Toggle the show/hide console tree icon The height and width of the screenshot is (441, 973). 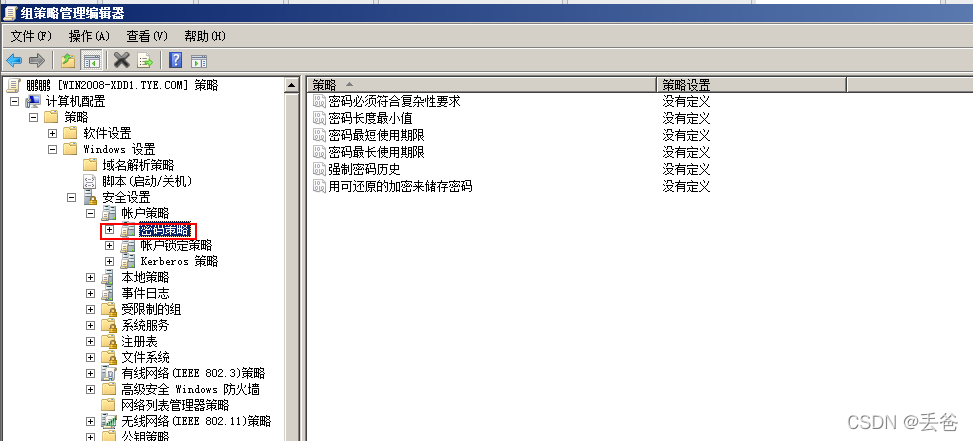pos(91,60)
